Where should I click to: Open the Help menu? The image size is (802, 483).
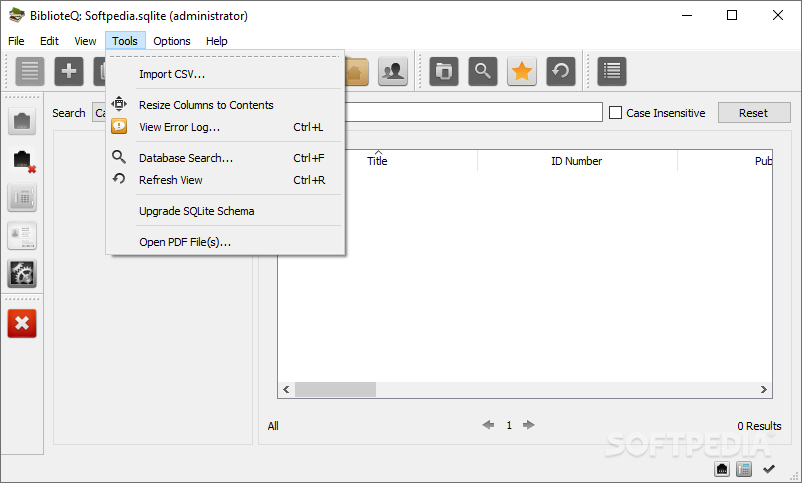point(216,41)
